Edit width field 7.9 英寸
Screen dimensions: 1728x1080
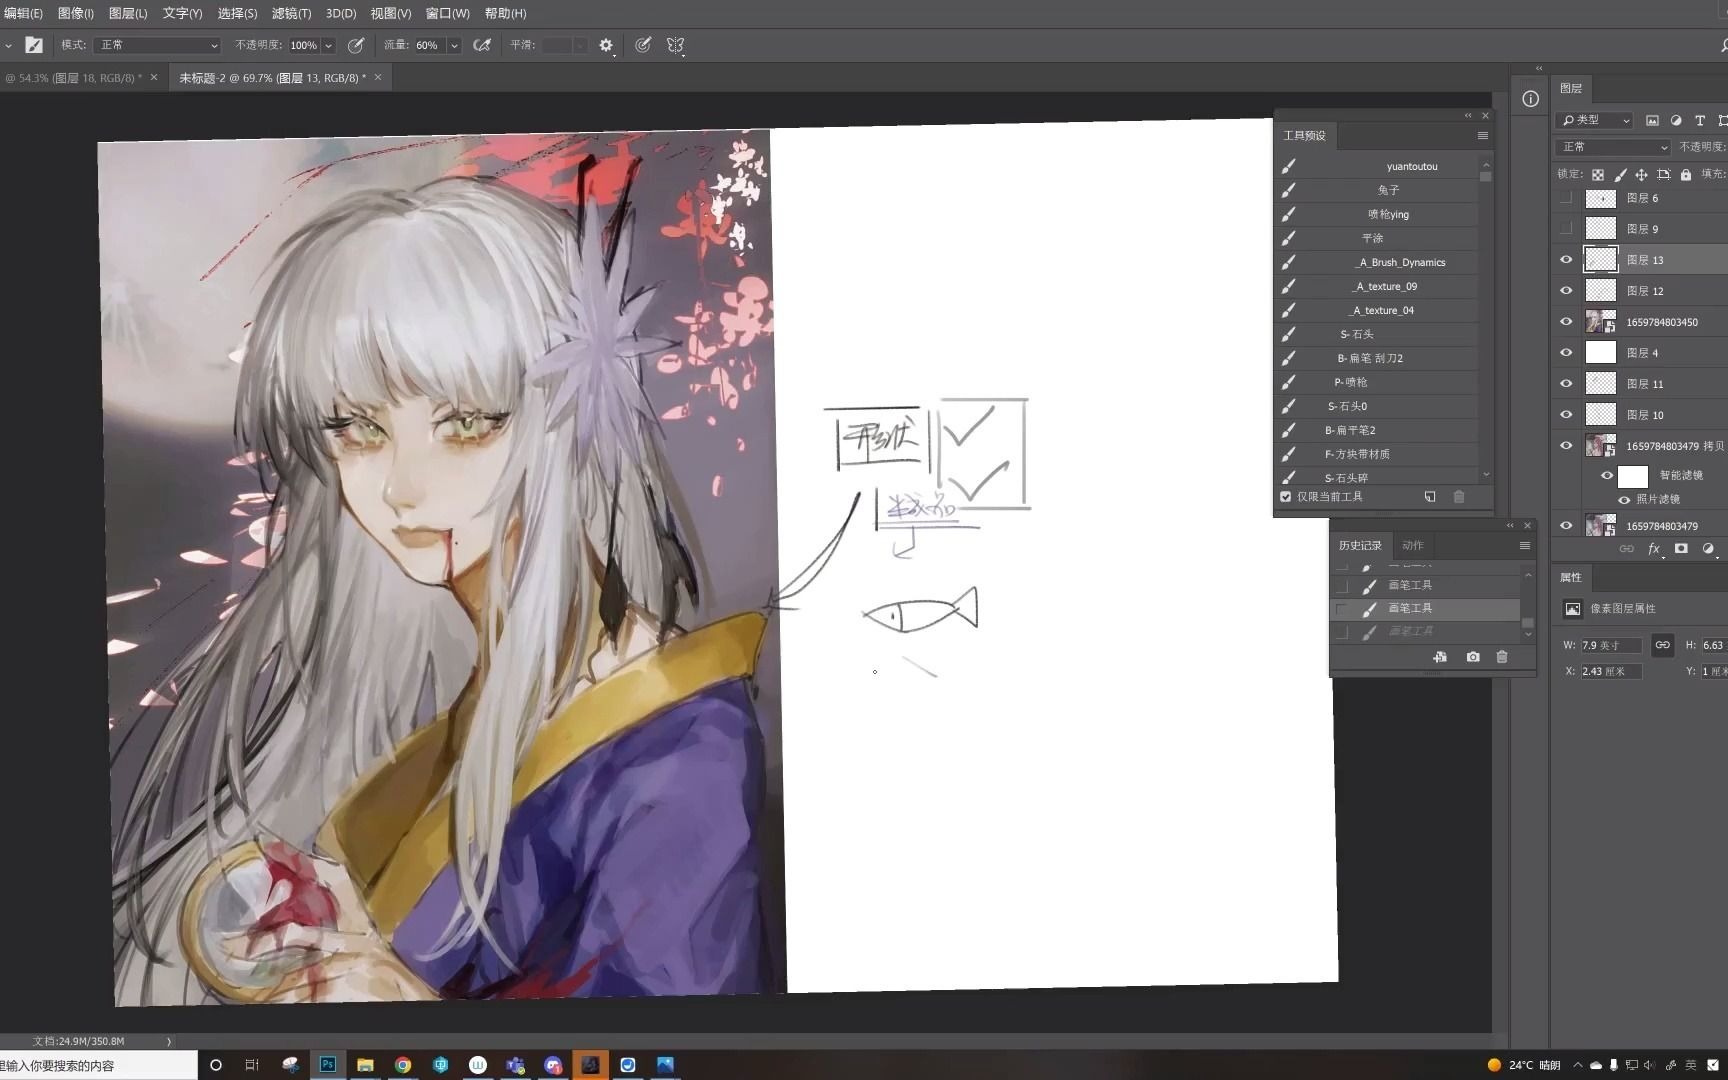pos(1611,645)
